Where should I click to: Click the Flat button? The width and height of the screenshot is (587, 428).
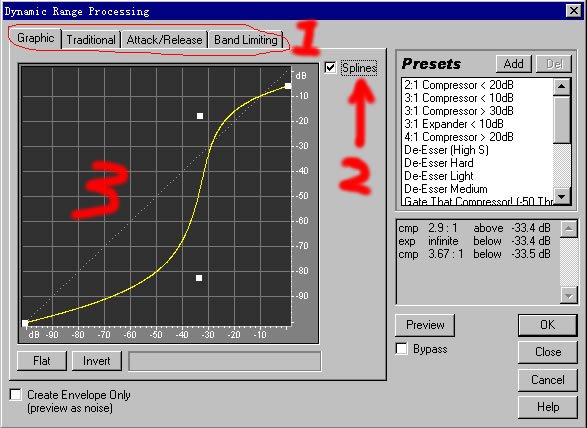pyautogui.click(x=42, y=361)
